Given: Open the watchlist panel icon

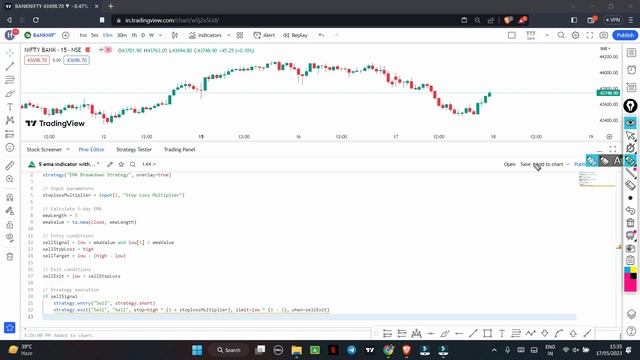Looking at the screenshot, I should [x=631, y=53].
